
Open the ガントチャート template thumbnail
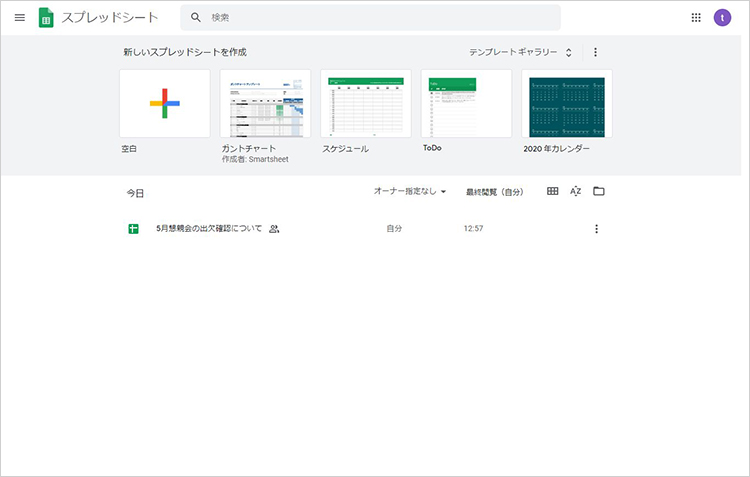[265, 103]
